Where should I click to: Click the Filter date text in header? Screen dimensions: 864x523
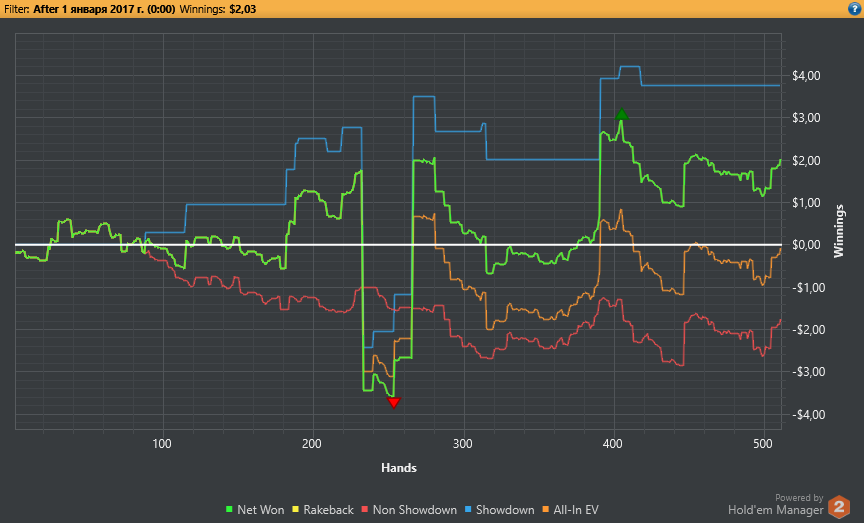pos(104,9)
